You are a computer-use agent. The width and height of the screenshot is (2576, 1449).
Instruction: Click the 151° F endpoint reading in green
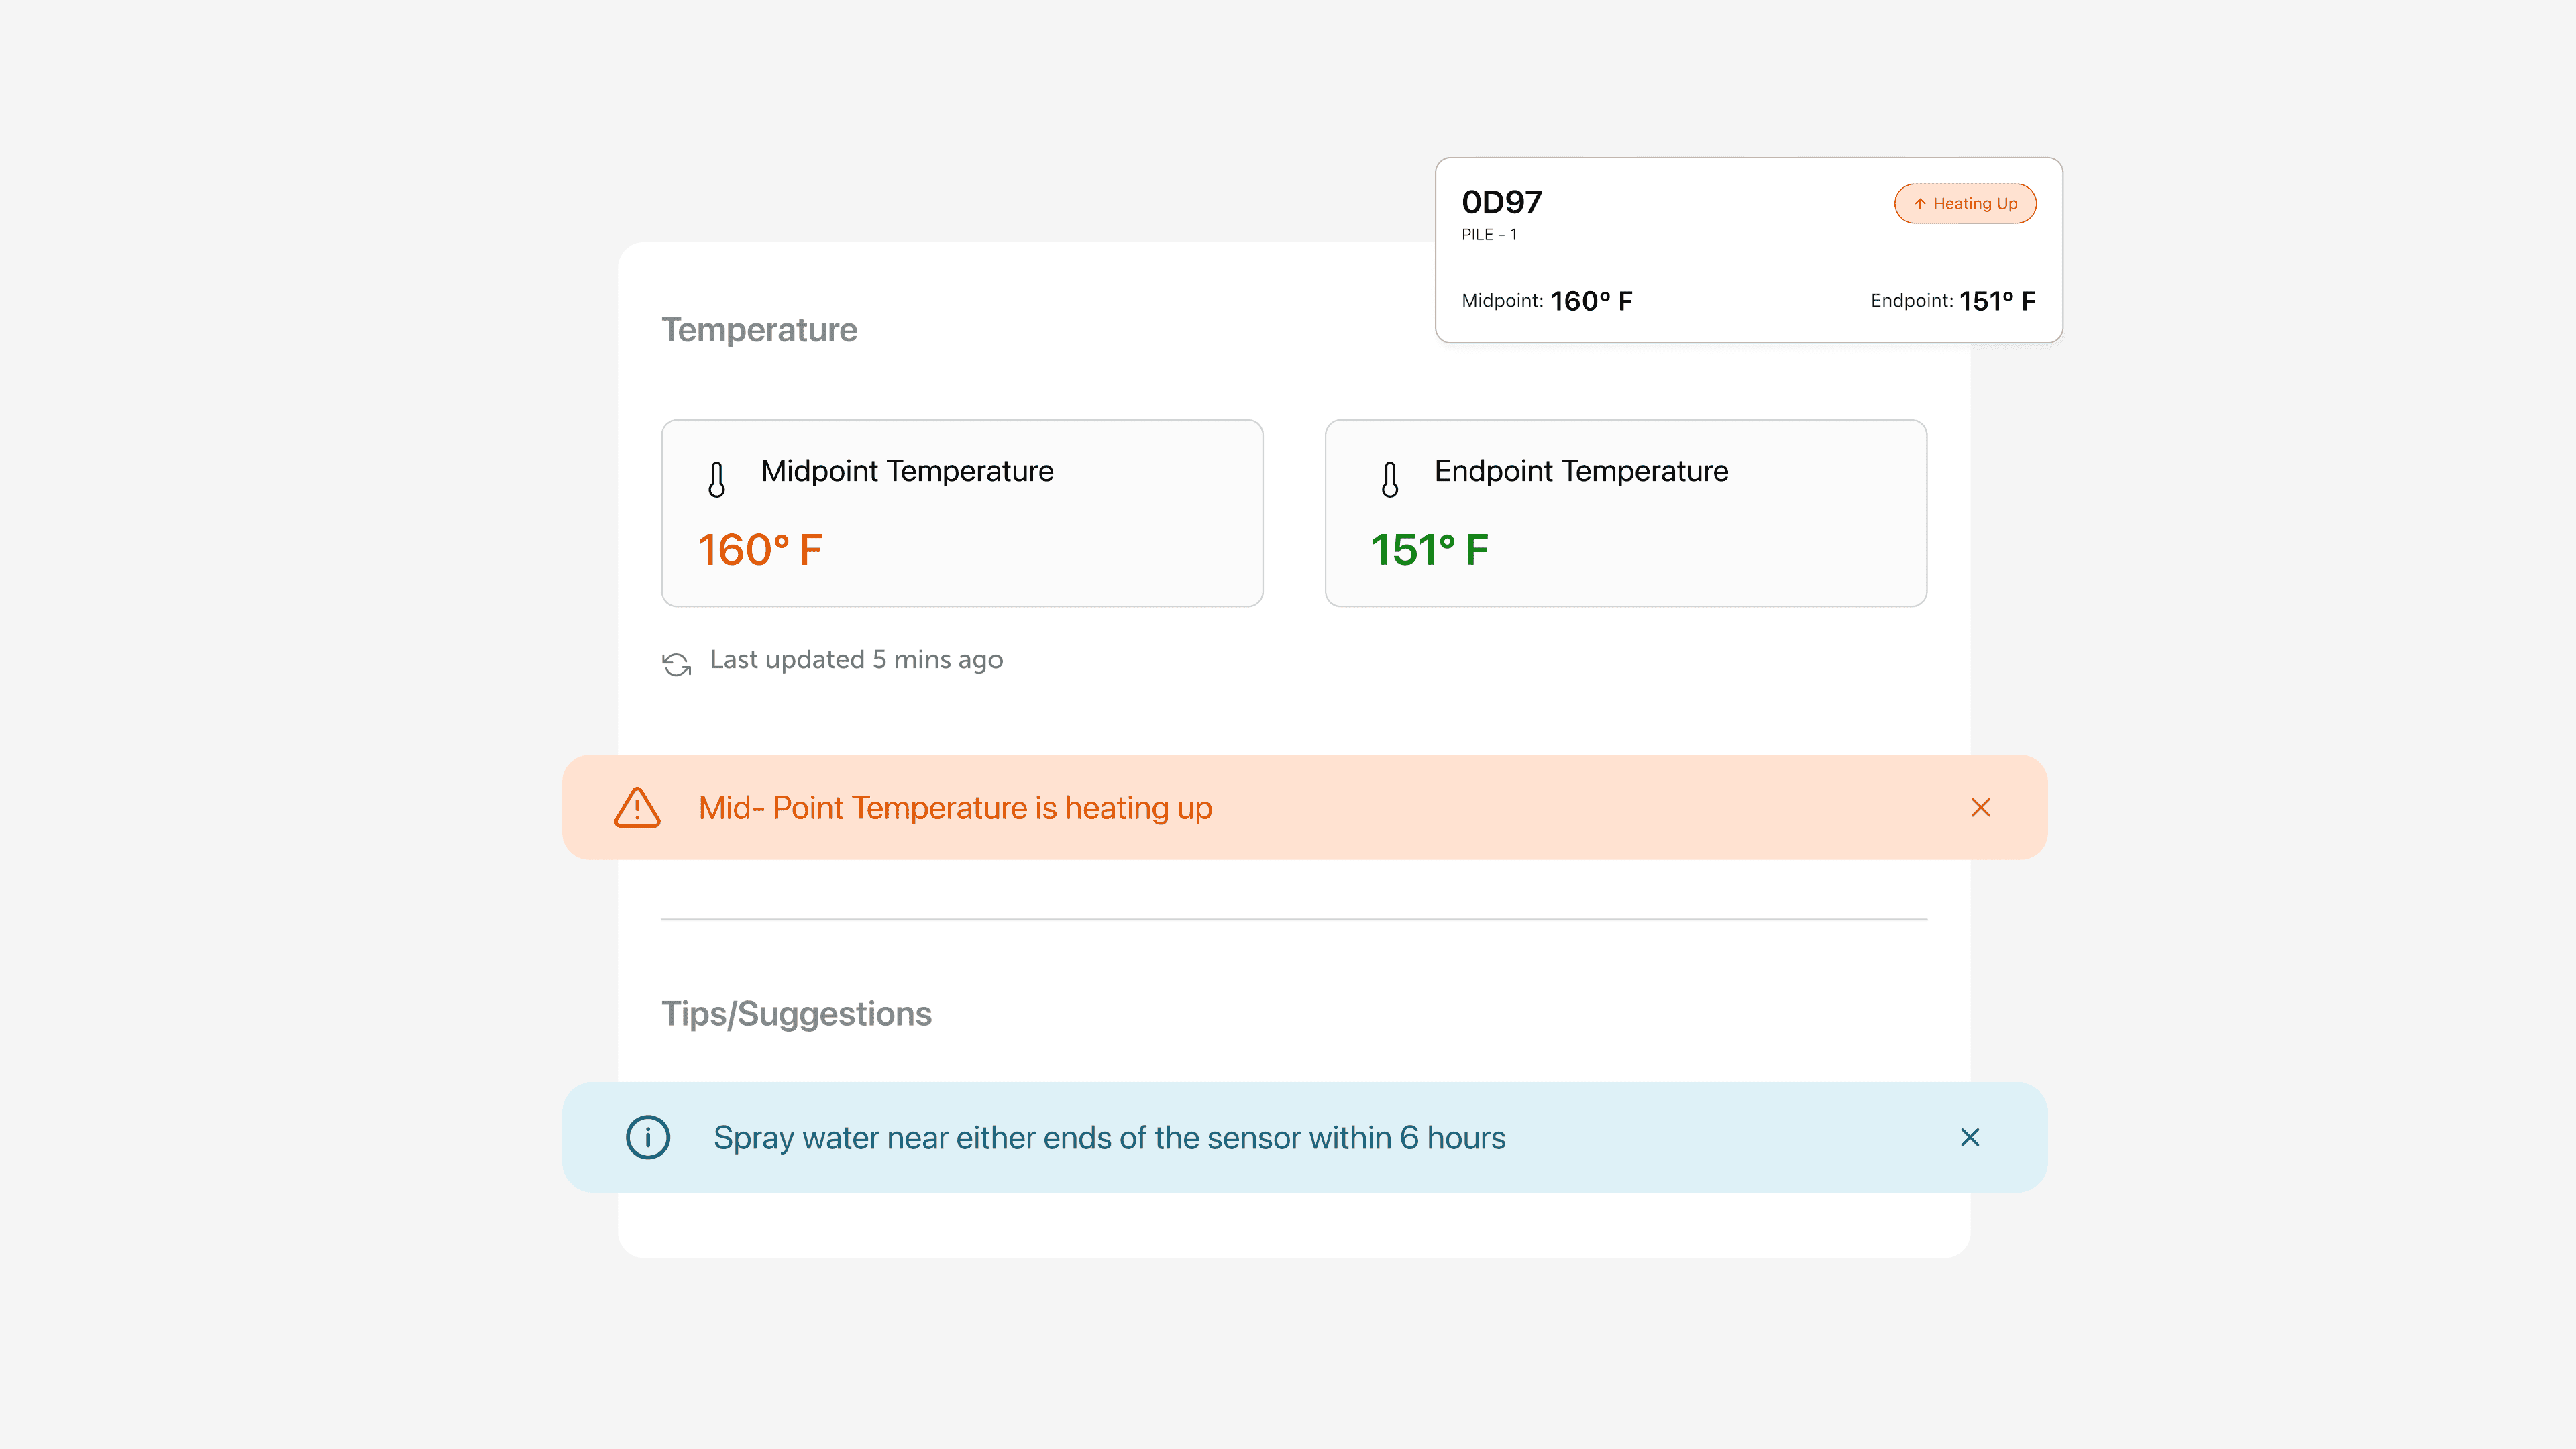[1429, 550]
